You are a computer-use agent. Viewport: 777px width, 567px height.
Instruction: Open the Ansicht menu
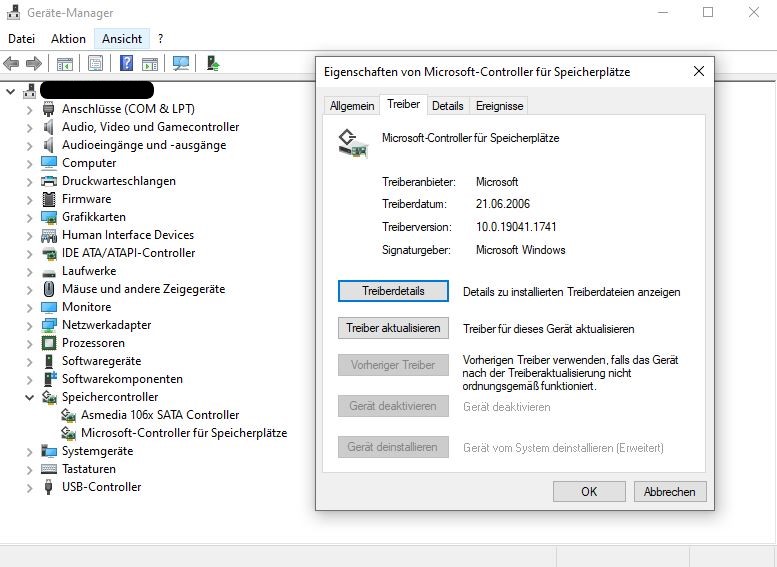coord(122,39)
